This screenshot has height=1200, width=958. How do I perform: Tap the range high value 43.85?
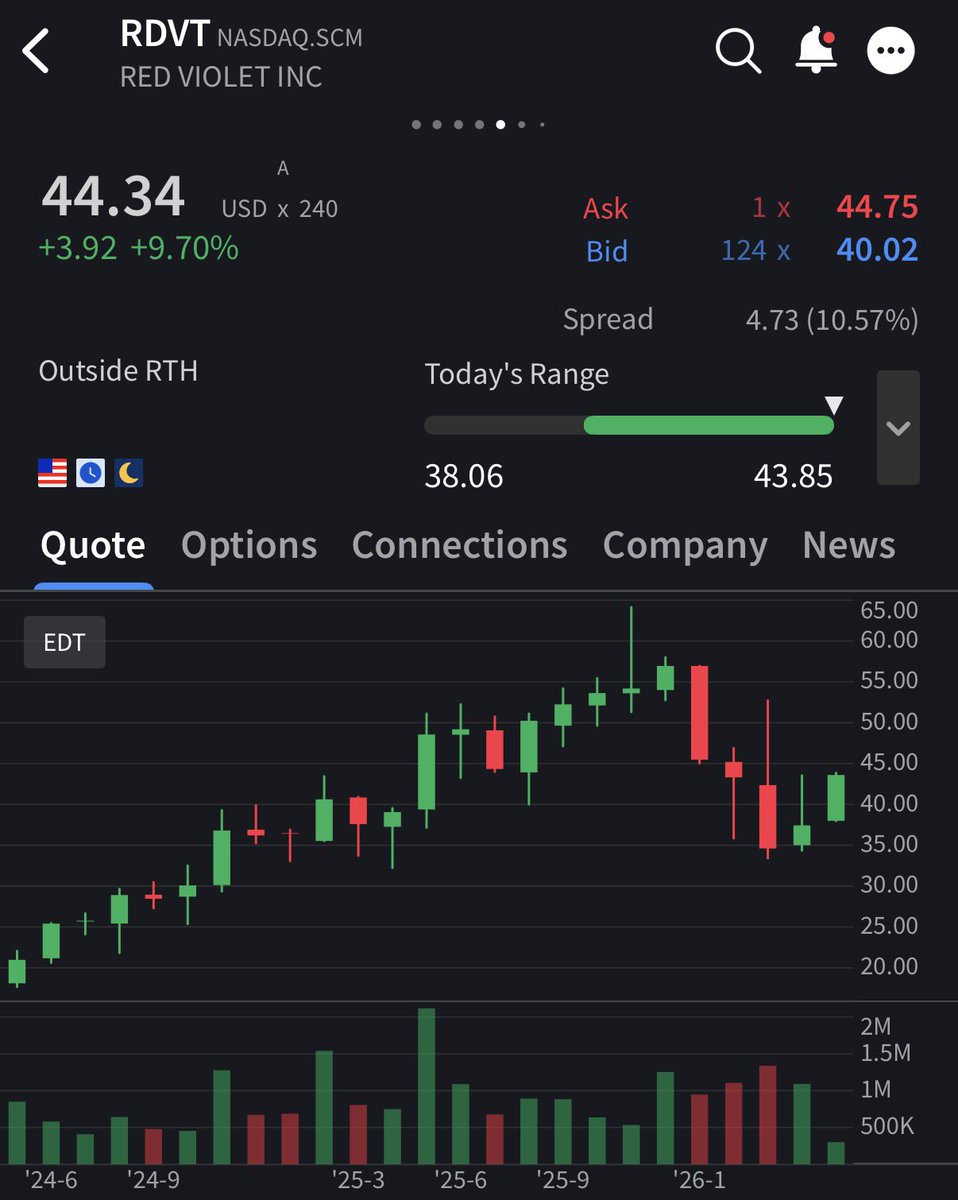[x=793, y=476]
